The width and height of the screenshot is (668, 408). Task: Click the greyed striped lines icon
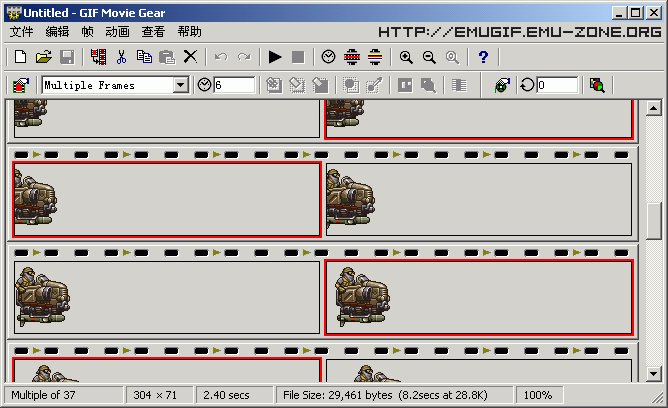459,85
